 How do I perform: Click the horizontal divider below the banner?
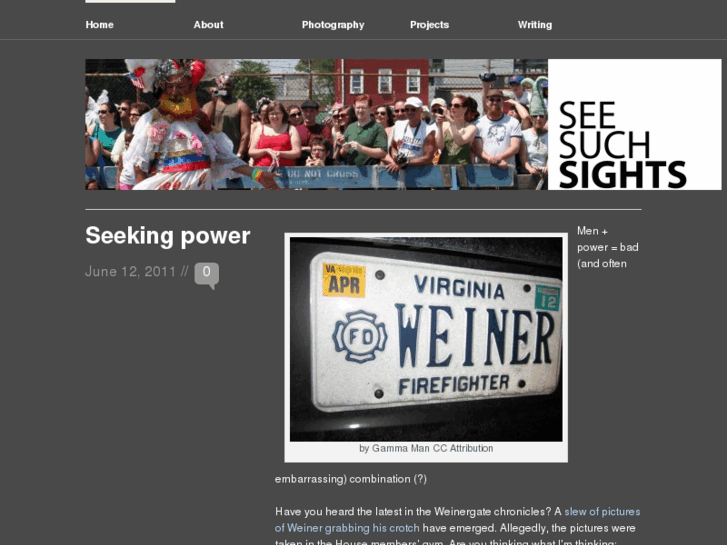tap(364, 210)
